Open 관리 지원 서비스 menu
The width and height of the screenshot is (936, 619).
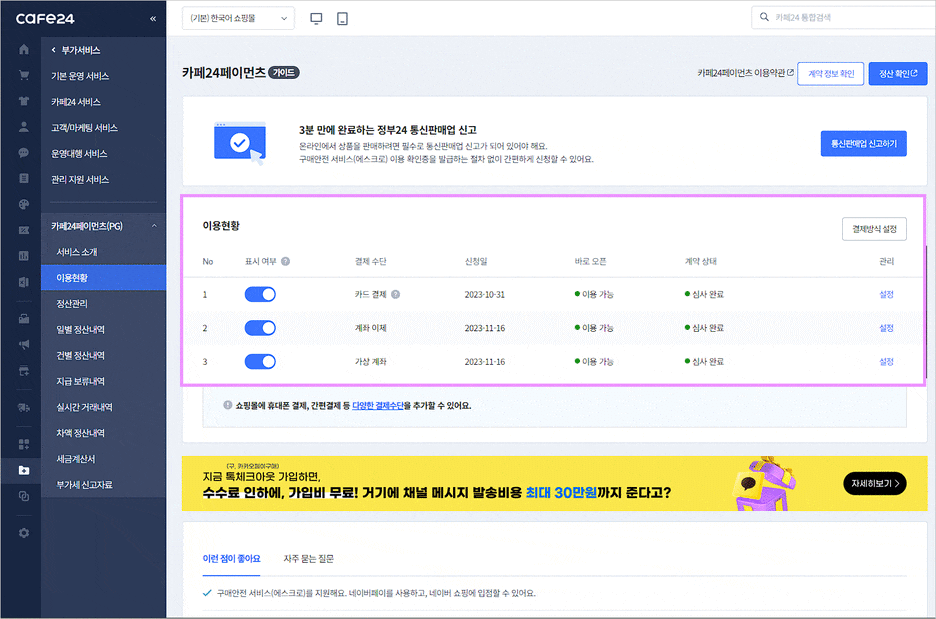click(80, 180)
